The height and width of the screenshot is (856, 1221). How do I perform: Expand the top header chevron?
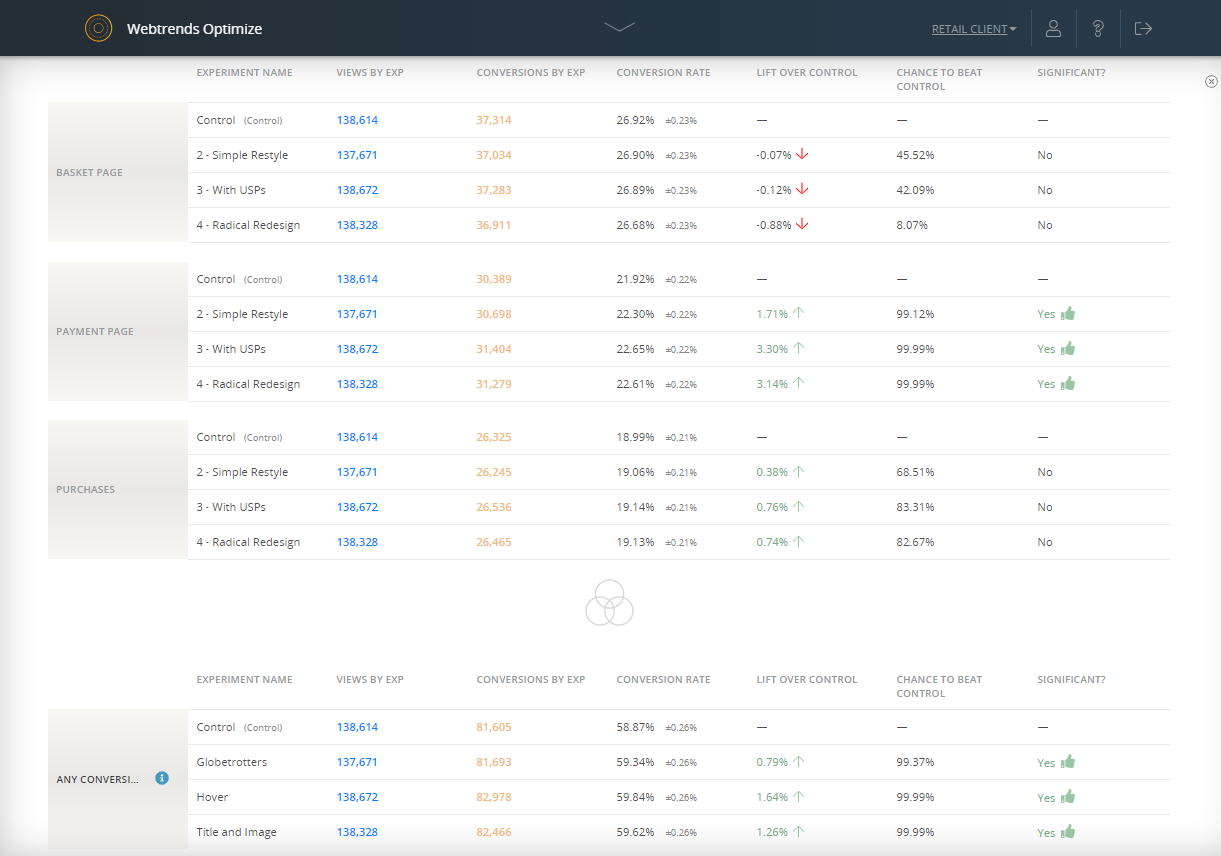[x=619, y=27]
